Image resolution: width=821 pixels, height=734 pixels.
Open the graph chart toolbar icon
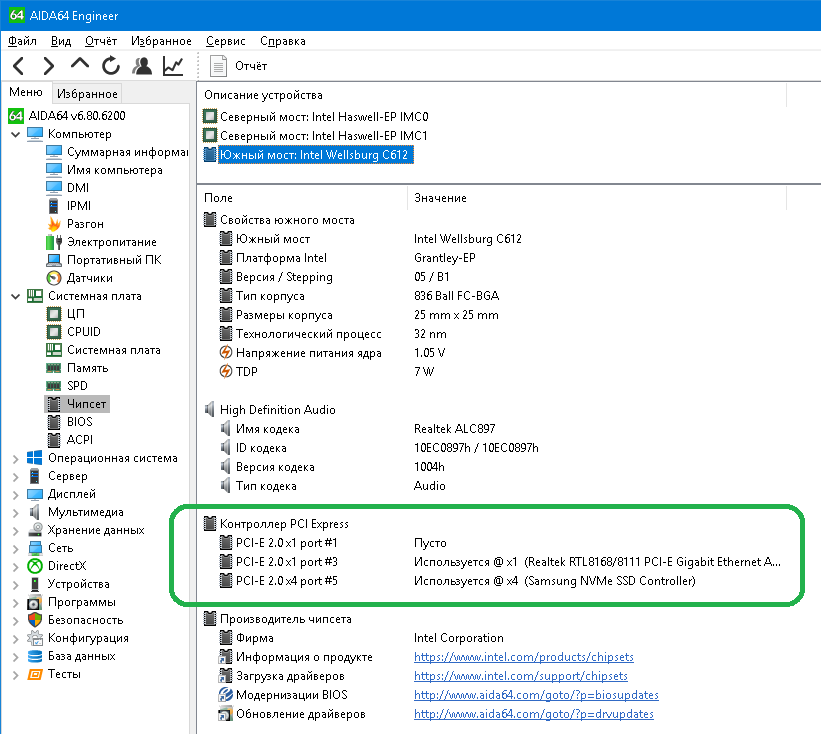click(173, 66)
